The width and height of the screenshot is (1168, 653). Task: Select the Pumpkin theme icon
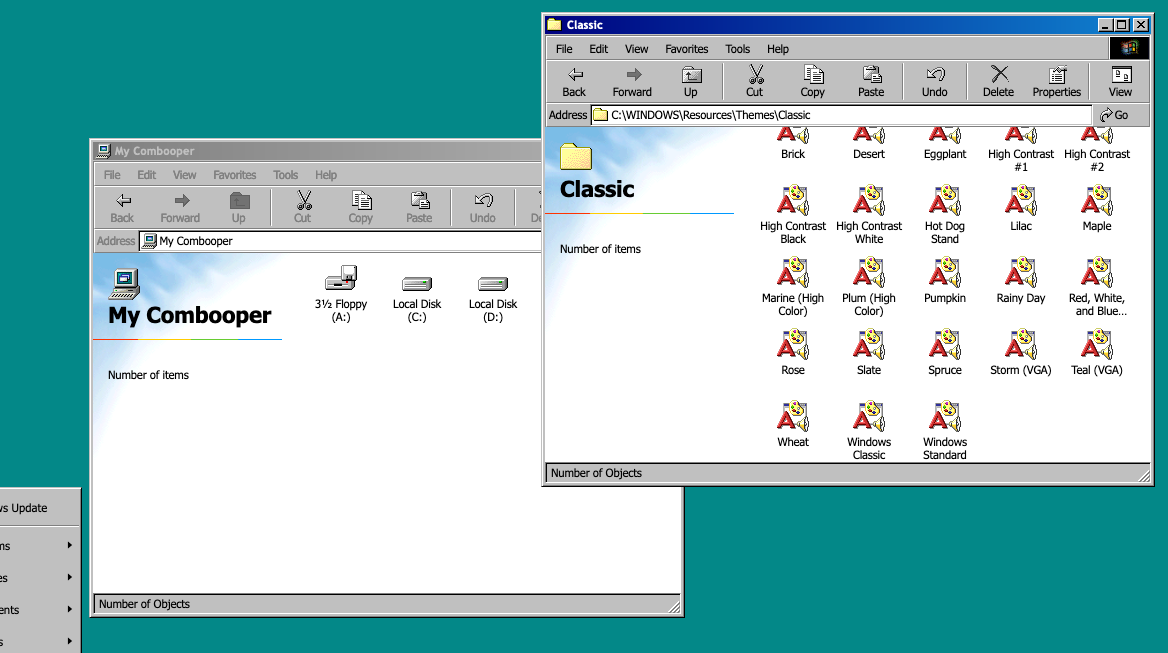[944, 273]
